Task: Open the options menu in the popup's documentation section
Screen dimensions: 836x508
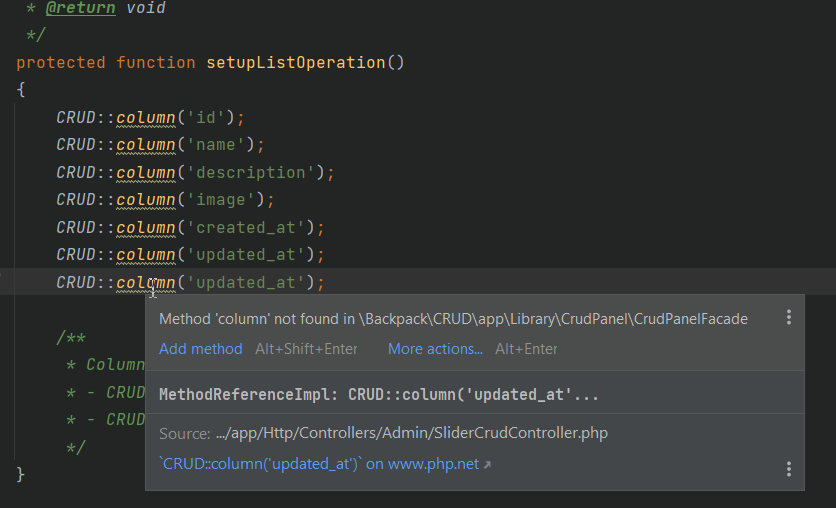Action: 789,469
